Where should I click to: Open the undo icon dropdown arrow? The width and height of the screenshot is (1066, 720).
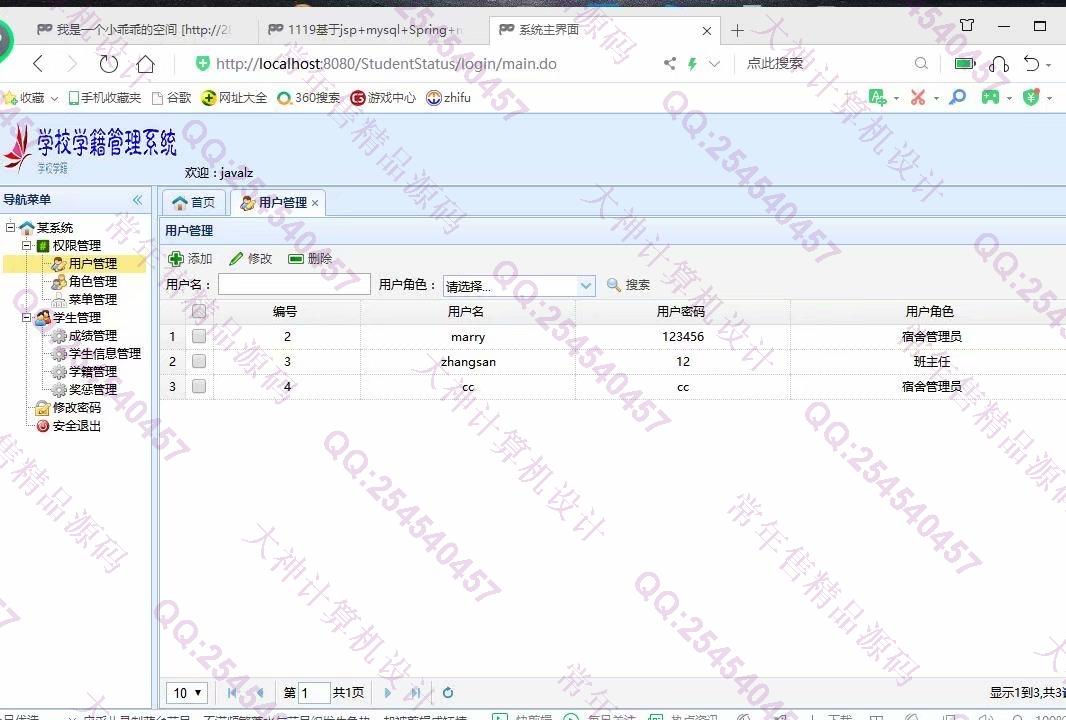(x=1049, y=65)
